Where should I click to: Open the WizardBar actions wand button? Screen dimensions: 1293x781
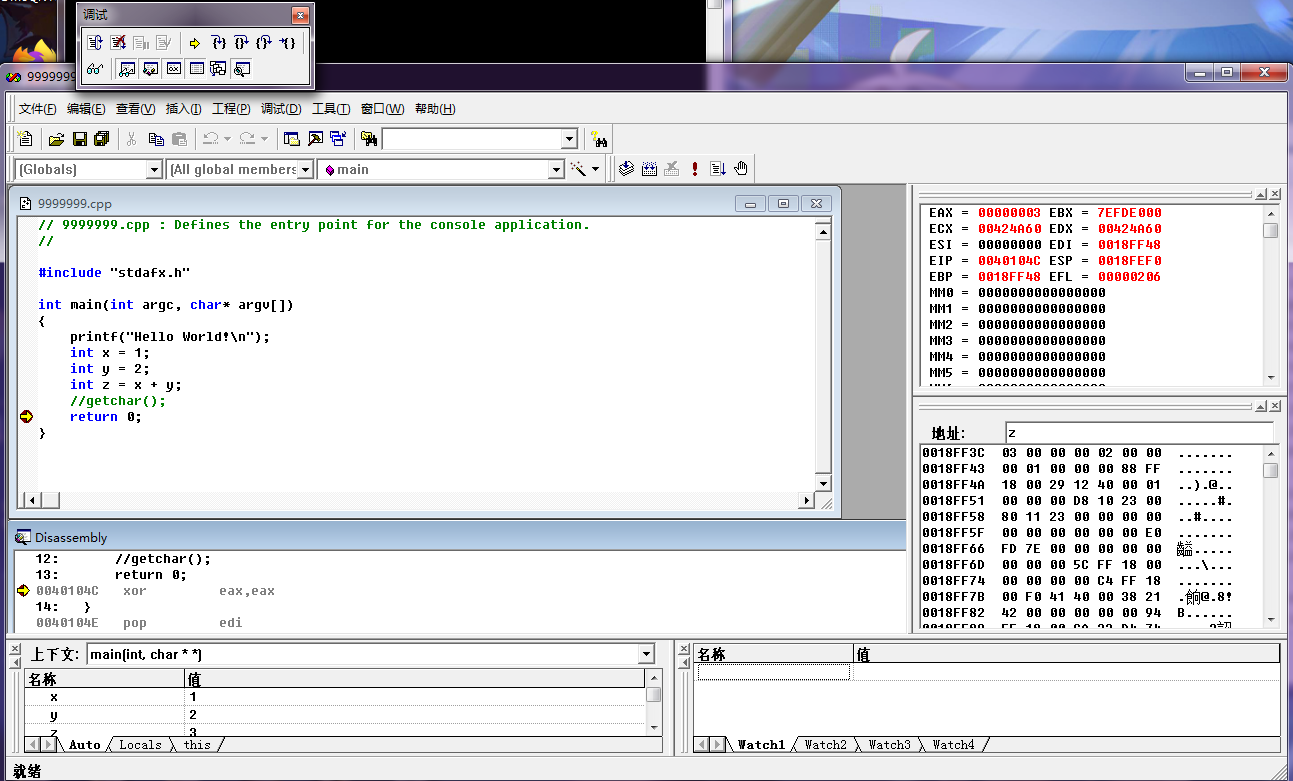pyautogui.click(x=578, y=169)
